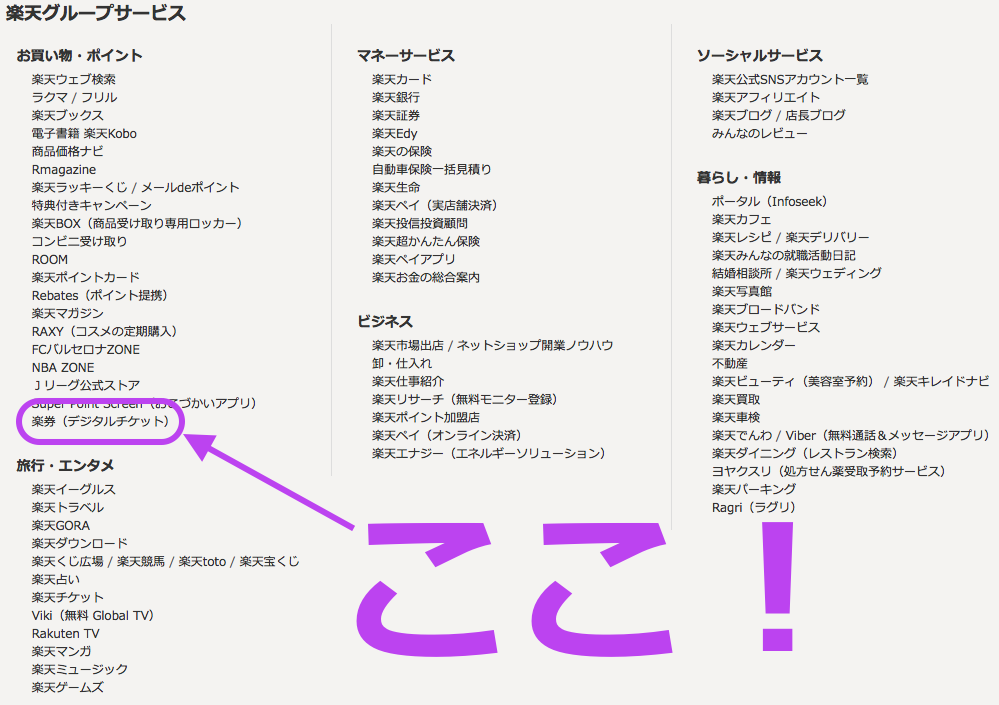Open 楽天仕事紹介
The height and width of the screenshot is (705, 999).
408,381
